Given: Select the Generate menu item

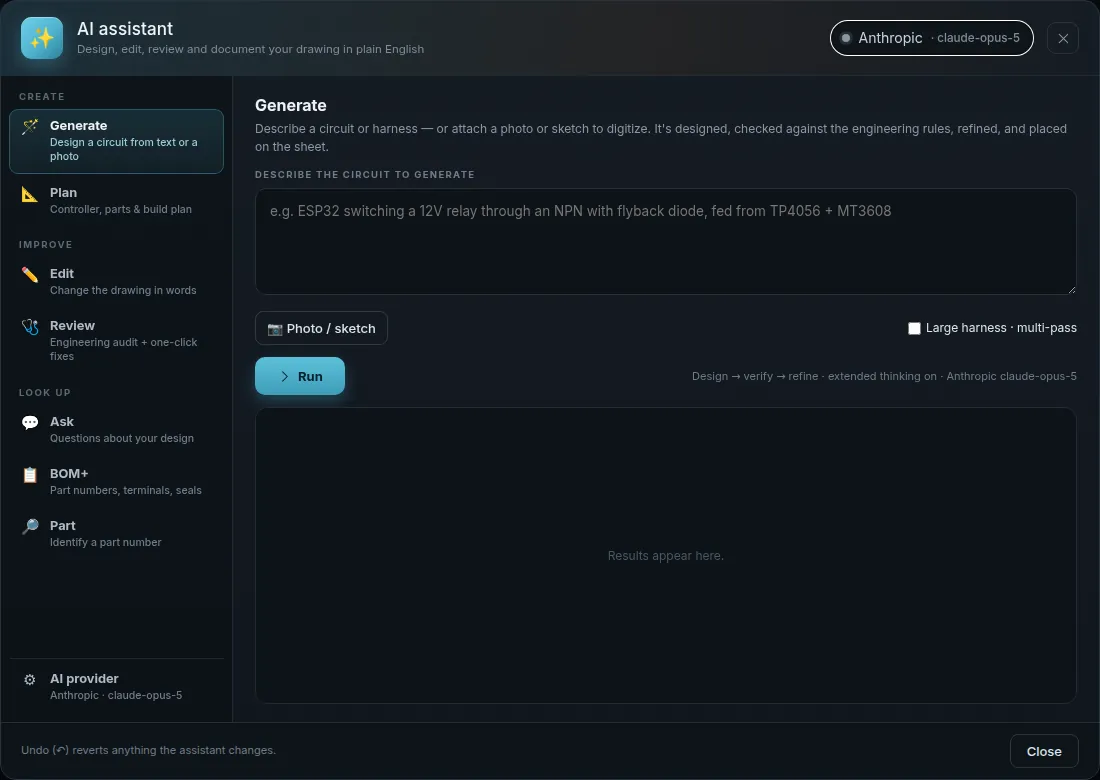Looking at the screenshot, I should (116, 141).
